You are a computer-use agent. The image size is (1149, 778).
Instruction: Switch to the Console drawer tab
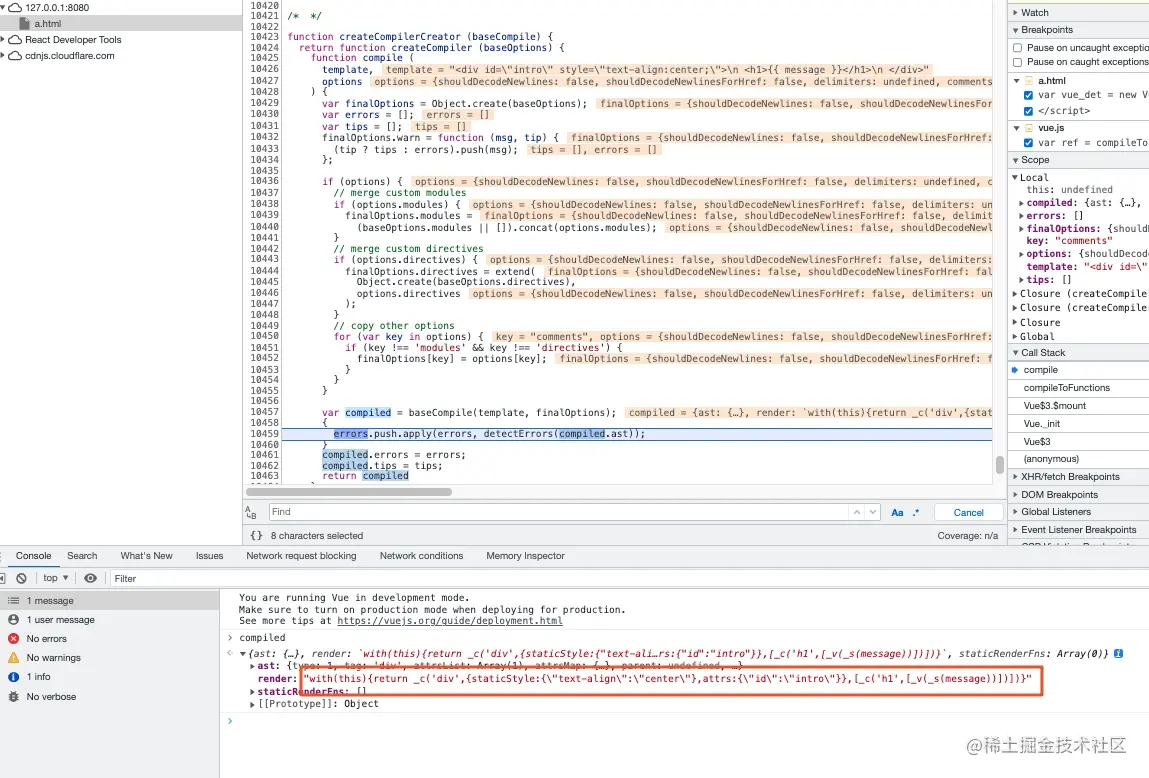point(34,556)
